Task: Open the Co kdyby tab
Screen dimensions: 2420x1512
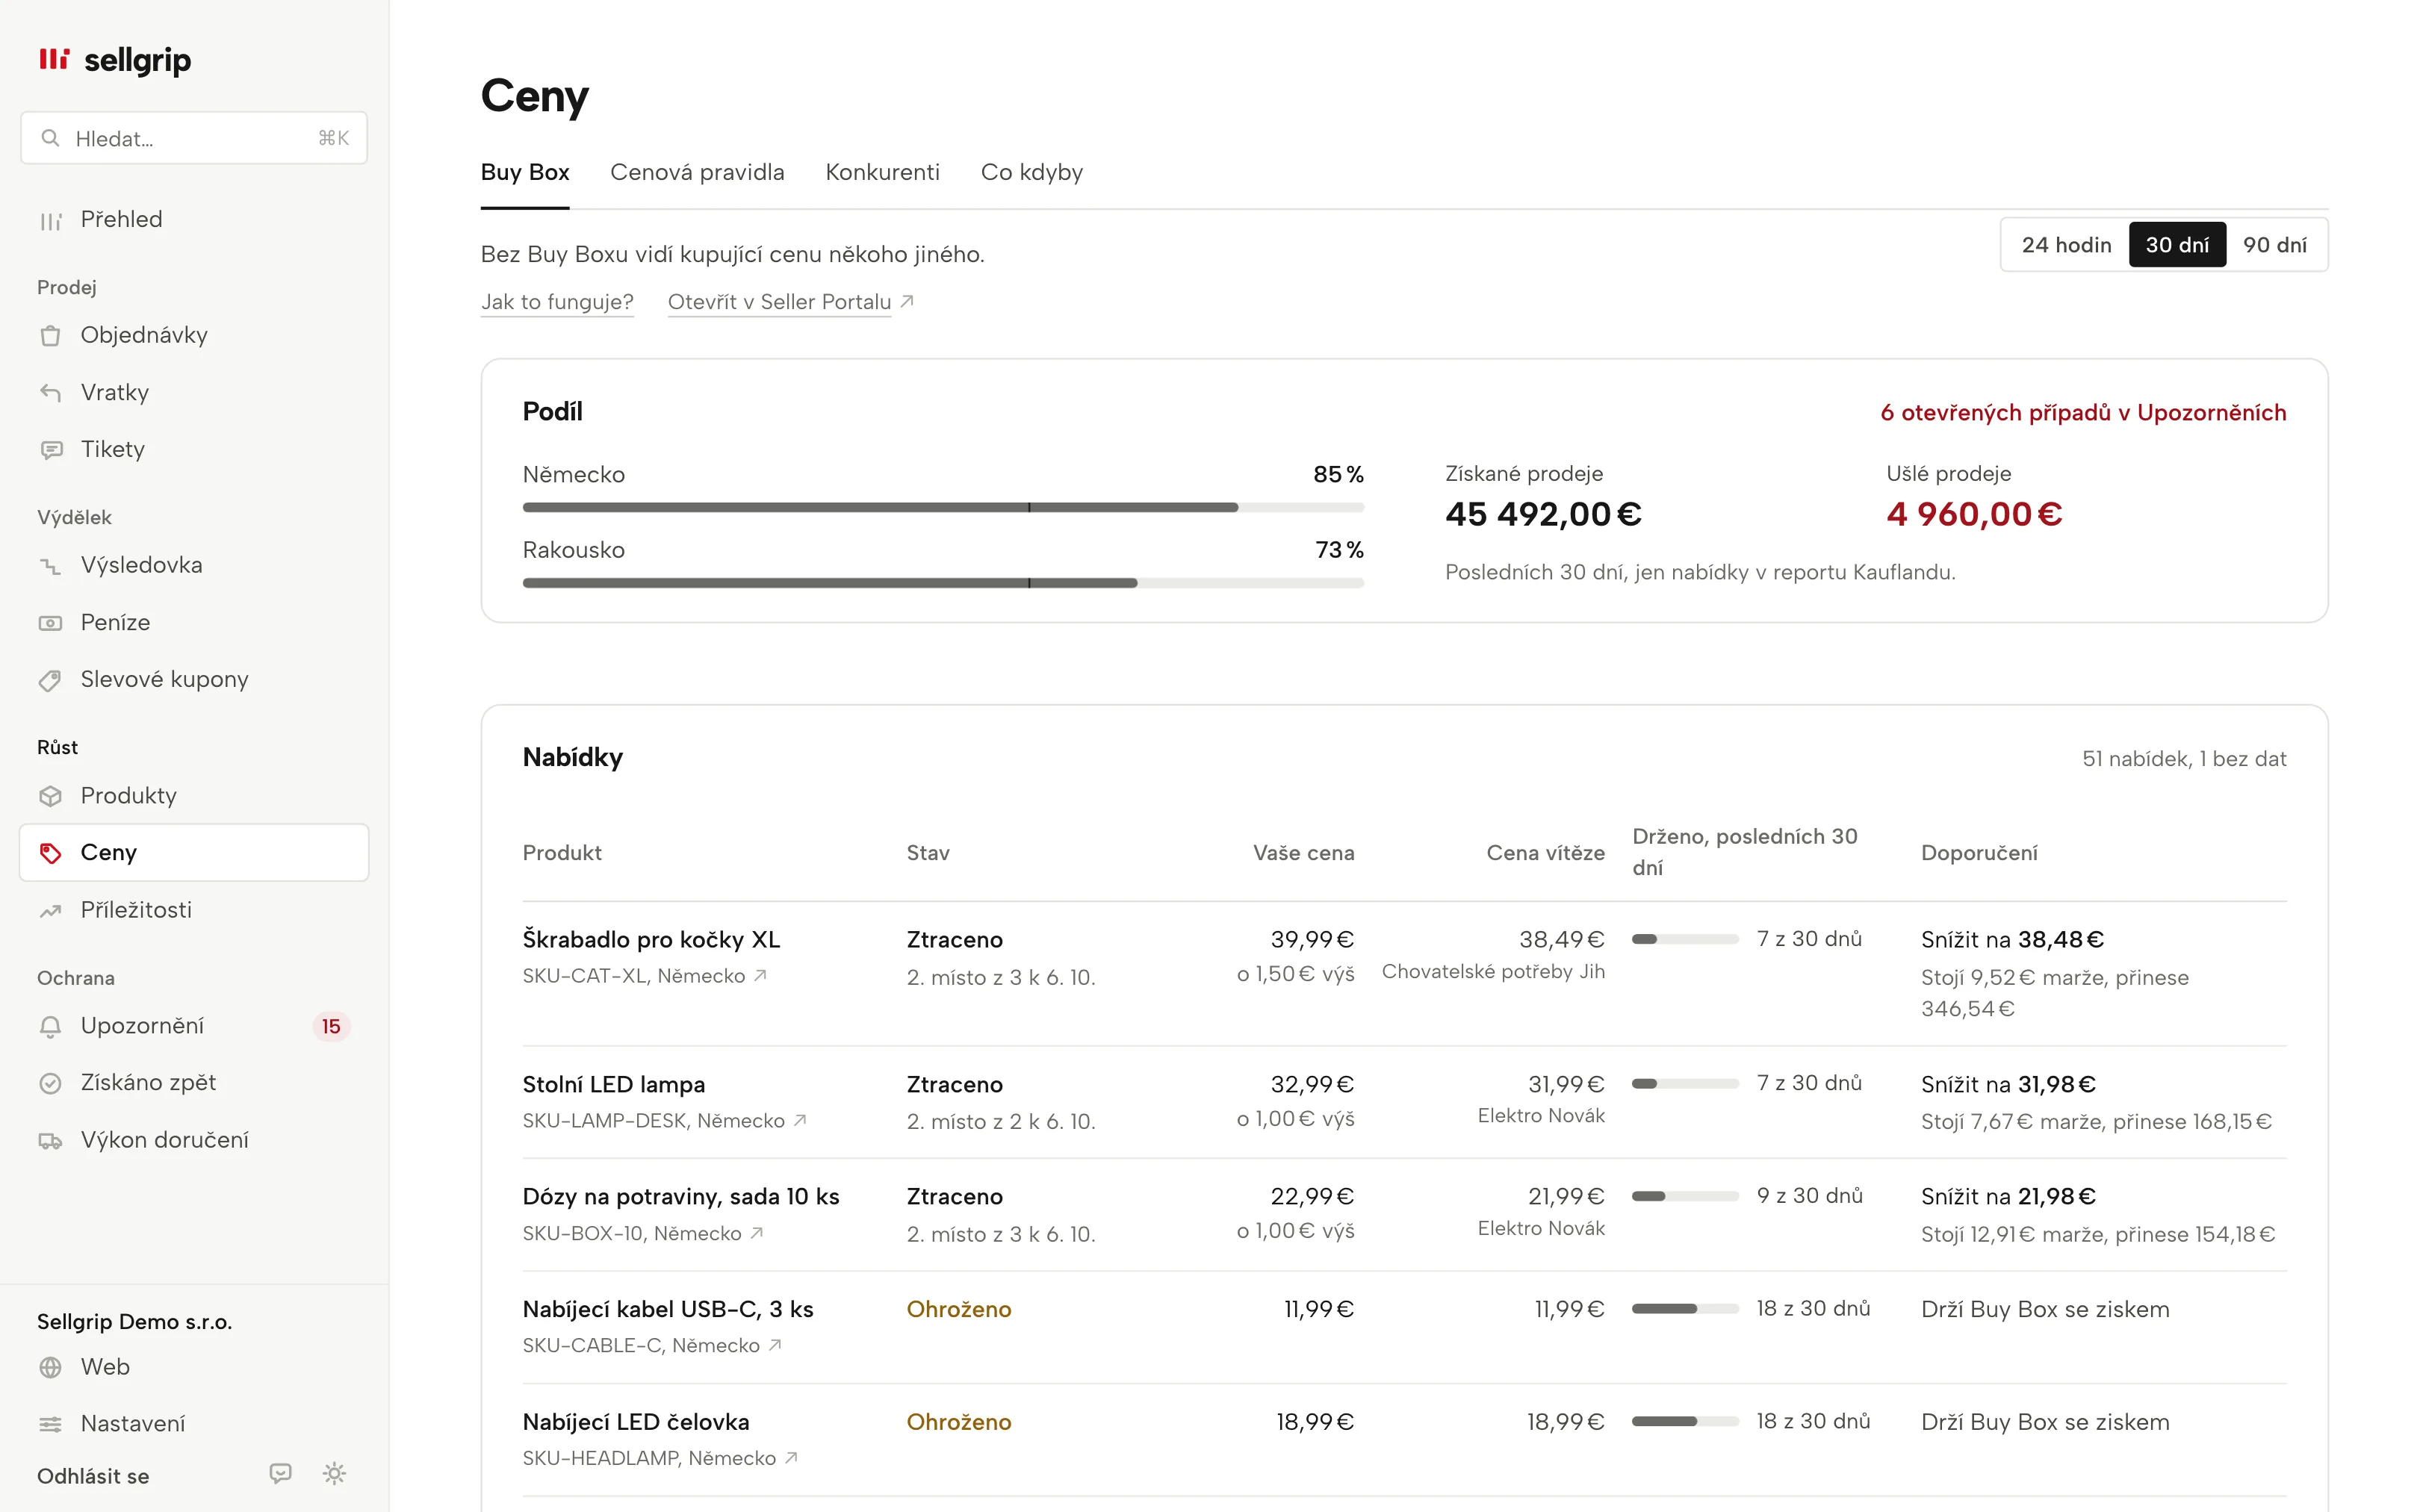Action: [1031, 172]
